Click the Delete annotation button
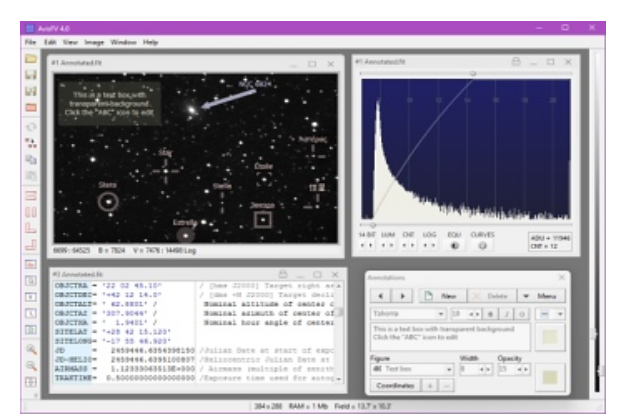The height and width of the screenshot is (417, 621). pyautogui.click(x=491, y=296)
